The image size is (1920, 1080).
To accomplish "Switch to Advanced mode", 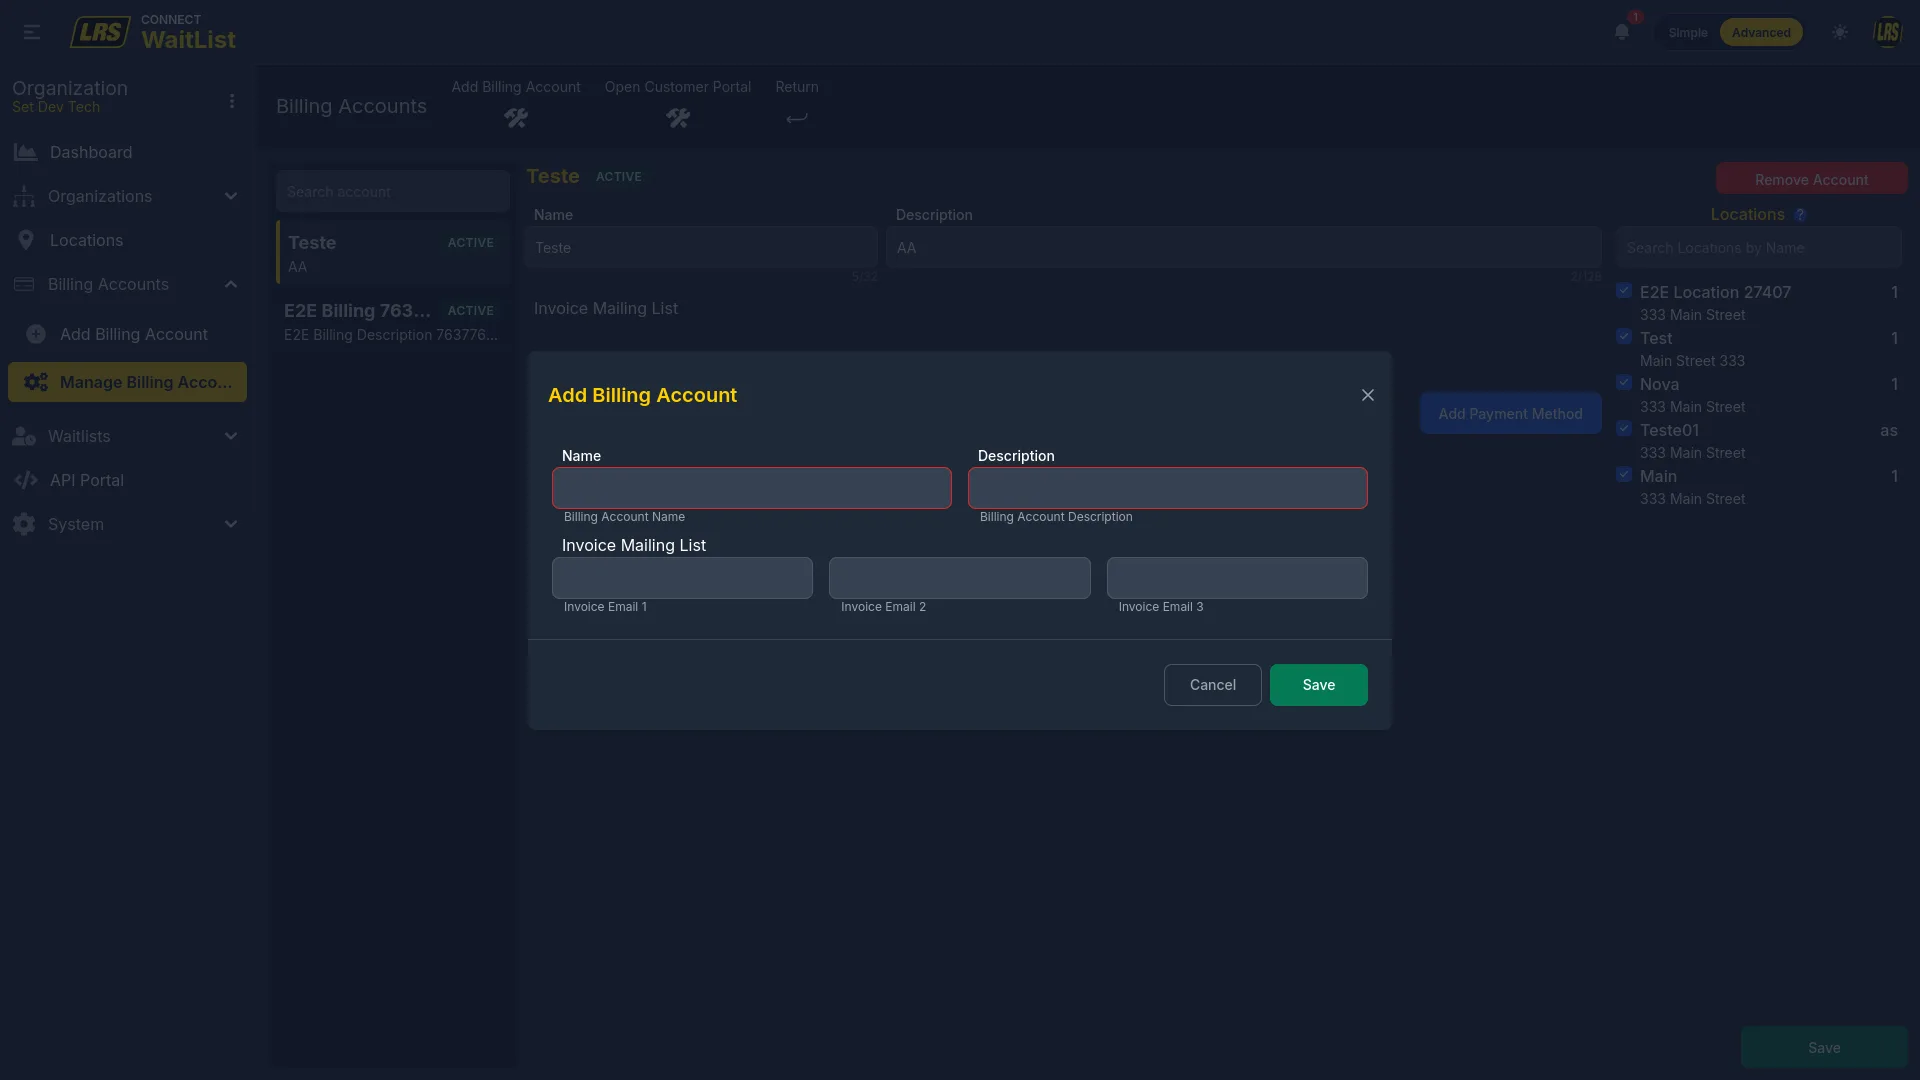I will click(x=1761, y=33).
